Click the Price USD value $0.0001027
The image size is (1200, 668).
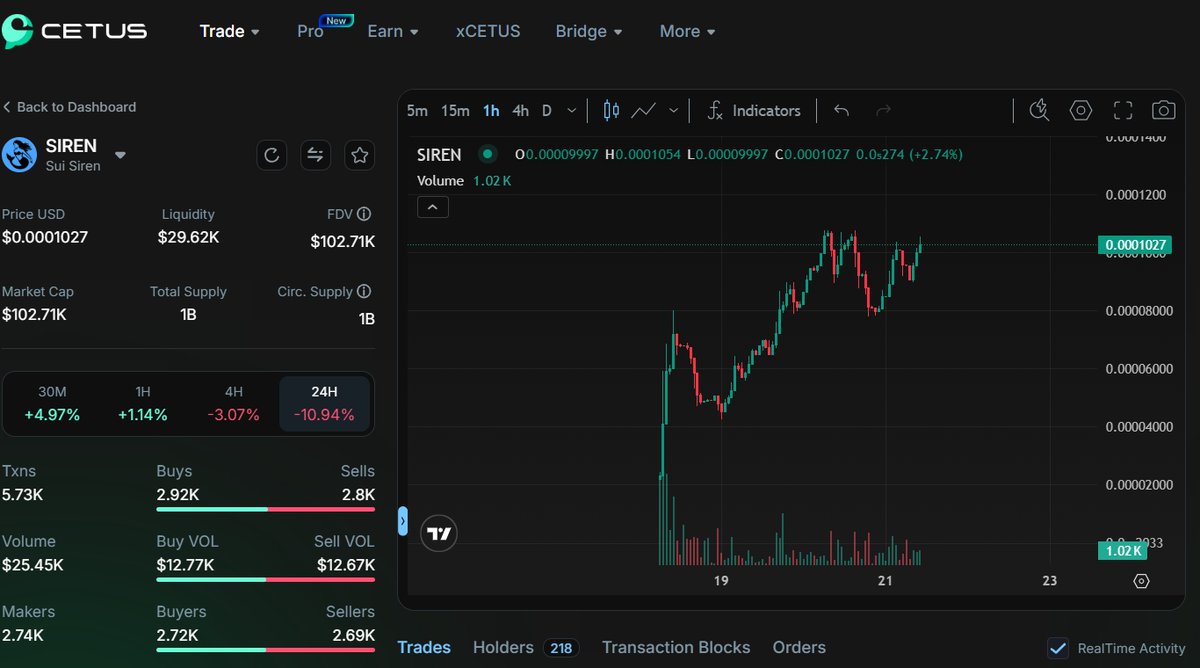45,237
